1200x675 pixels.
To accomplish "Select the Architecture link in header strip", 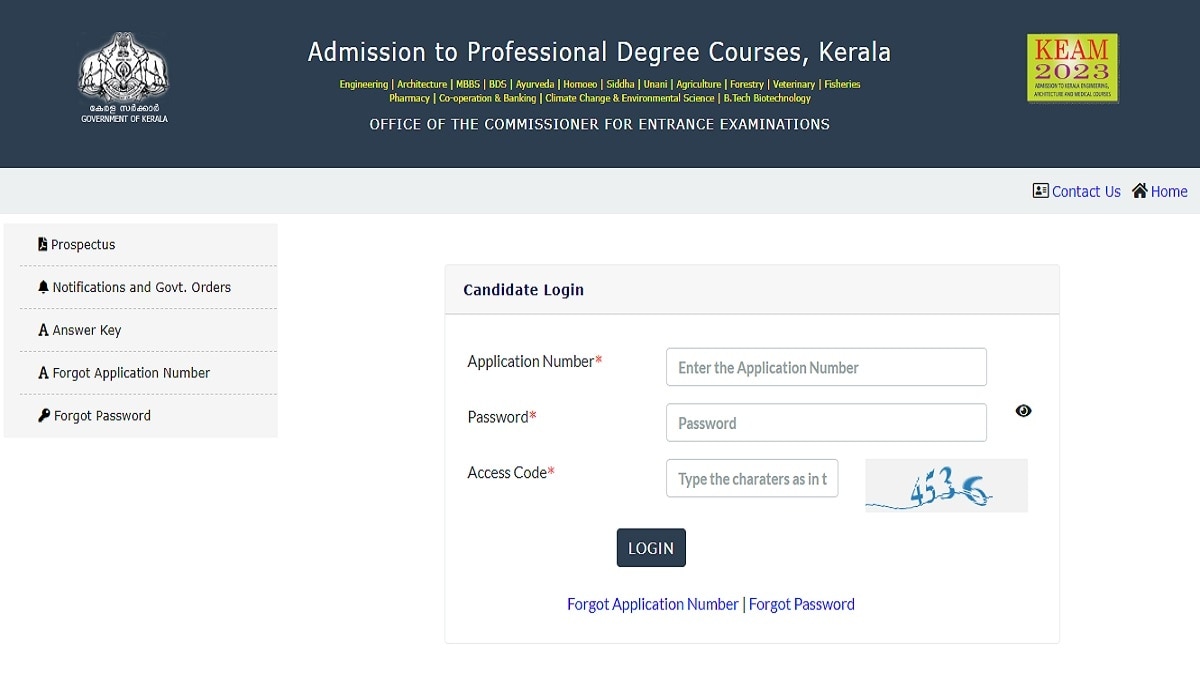I will click(421, 84).
